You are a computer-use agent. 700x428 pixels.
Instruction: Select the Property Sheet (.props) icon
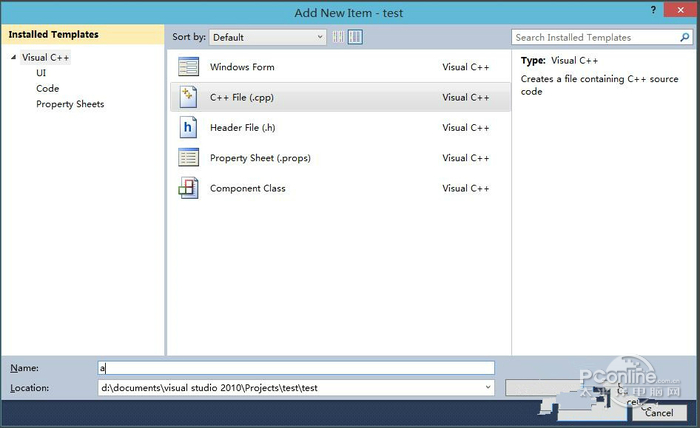188,158
